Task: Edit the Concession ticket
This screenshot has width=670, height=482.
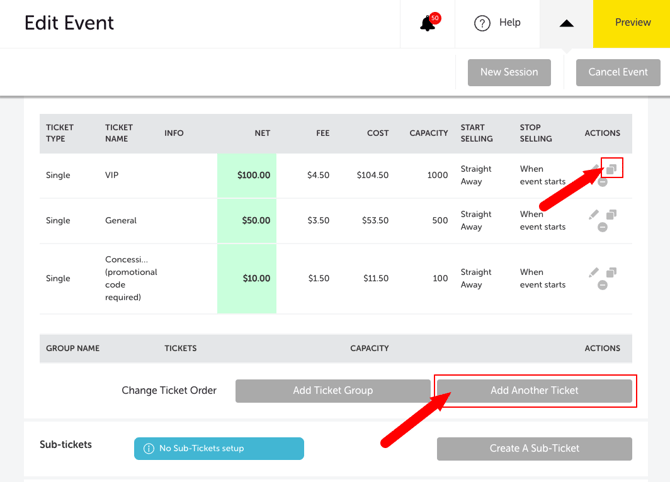Action: (594, 272)
